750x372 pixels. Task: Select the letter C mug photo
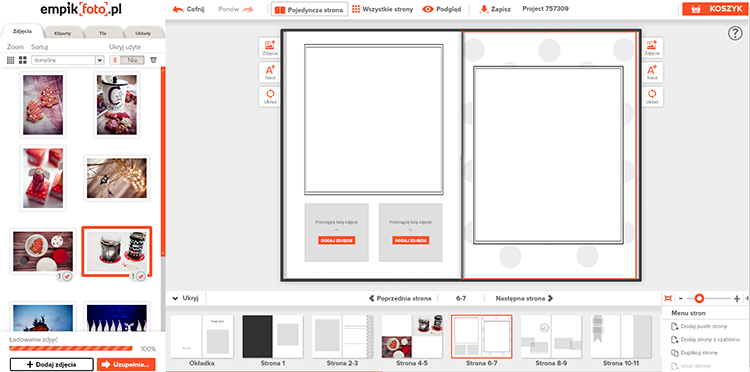(117, 105)
